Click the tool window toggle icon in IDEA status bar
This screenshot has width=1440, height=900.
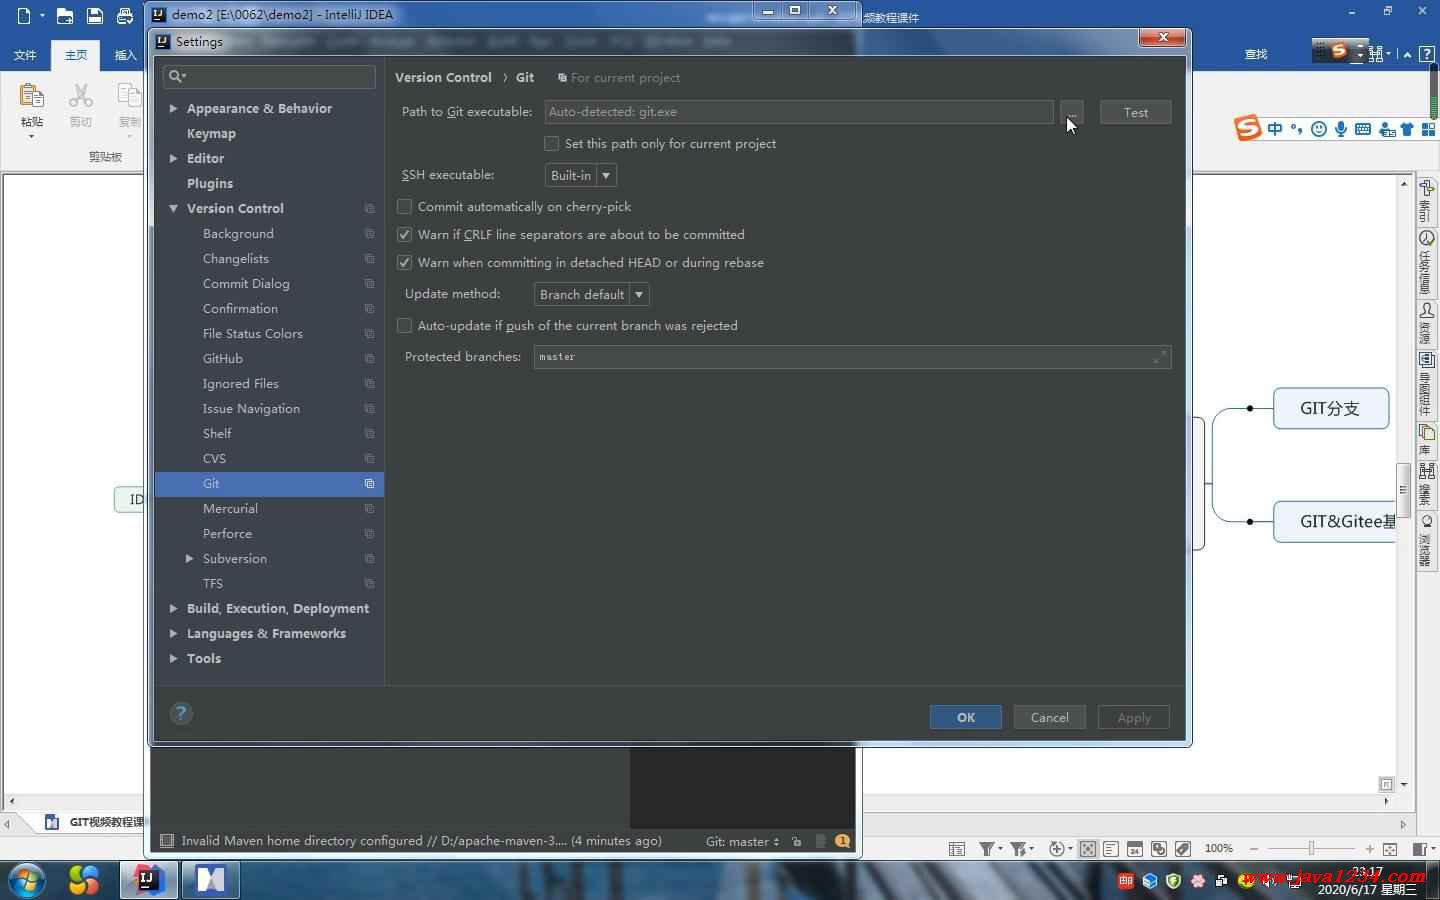click(167, 841)
